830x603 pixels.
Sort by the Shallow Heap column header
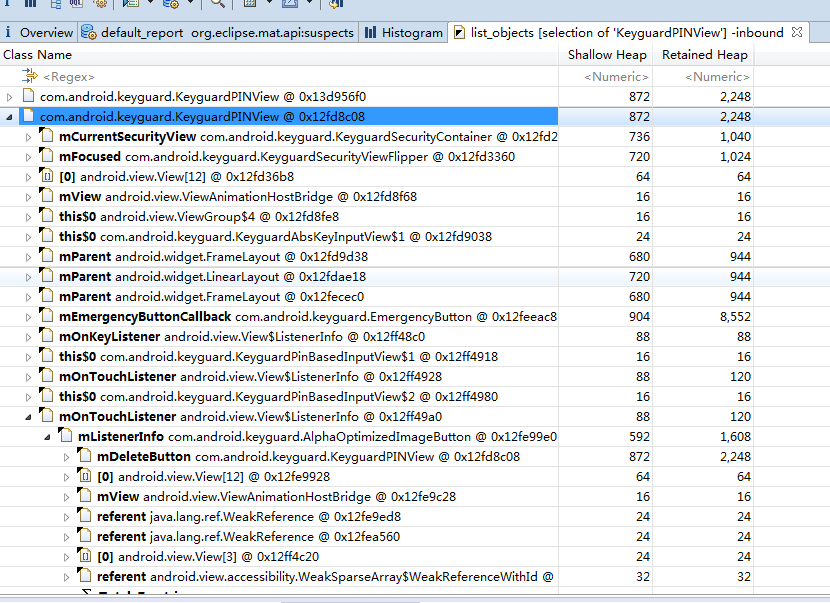[606, 55]
